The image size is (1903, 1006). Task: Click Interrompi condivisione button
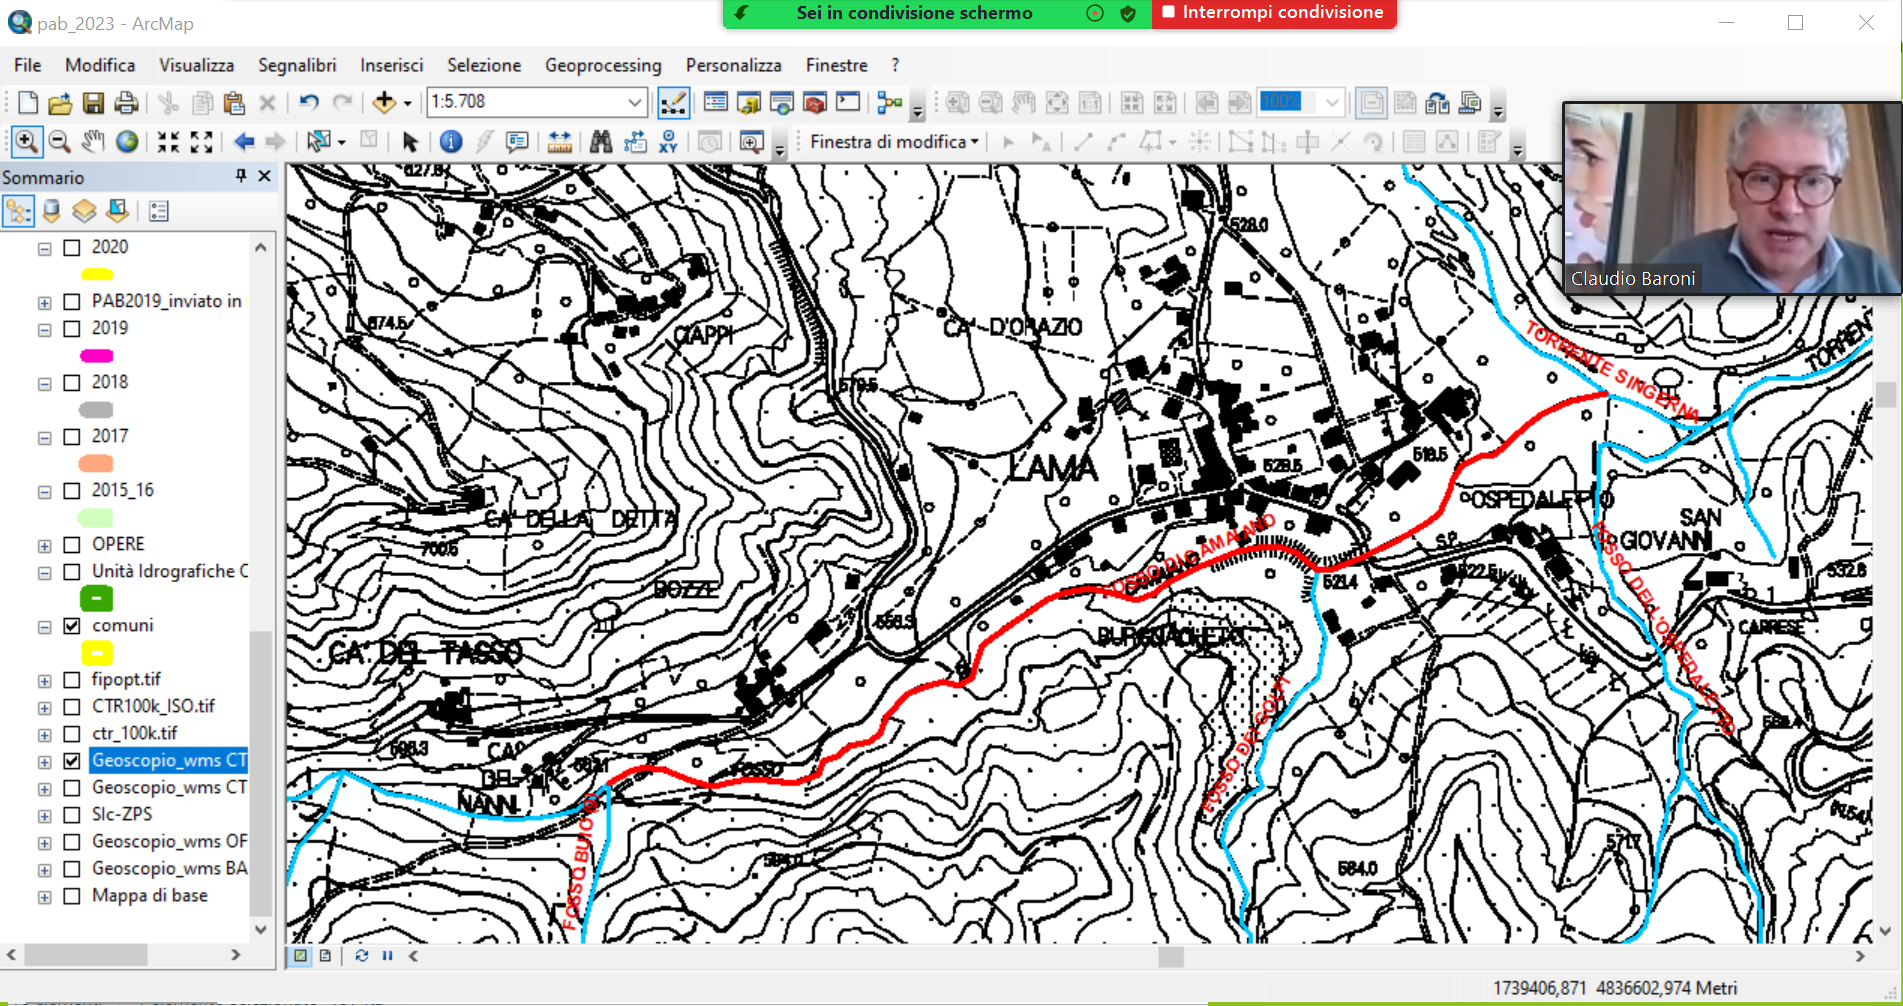point(1273,13)
